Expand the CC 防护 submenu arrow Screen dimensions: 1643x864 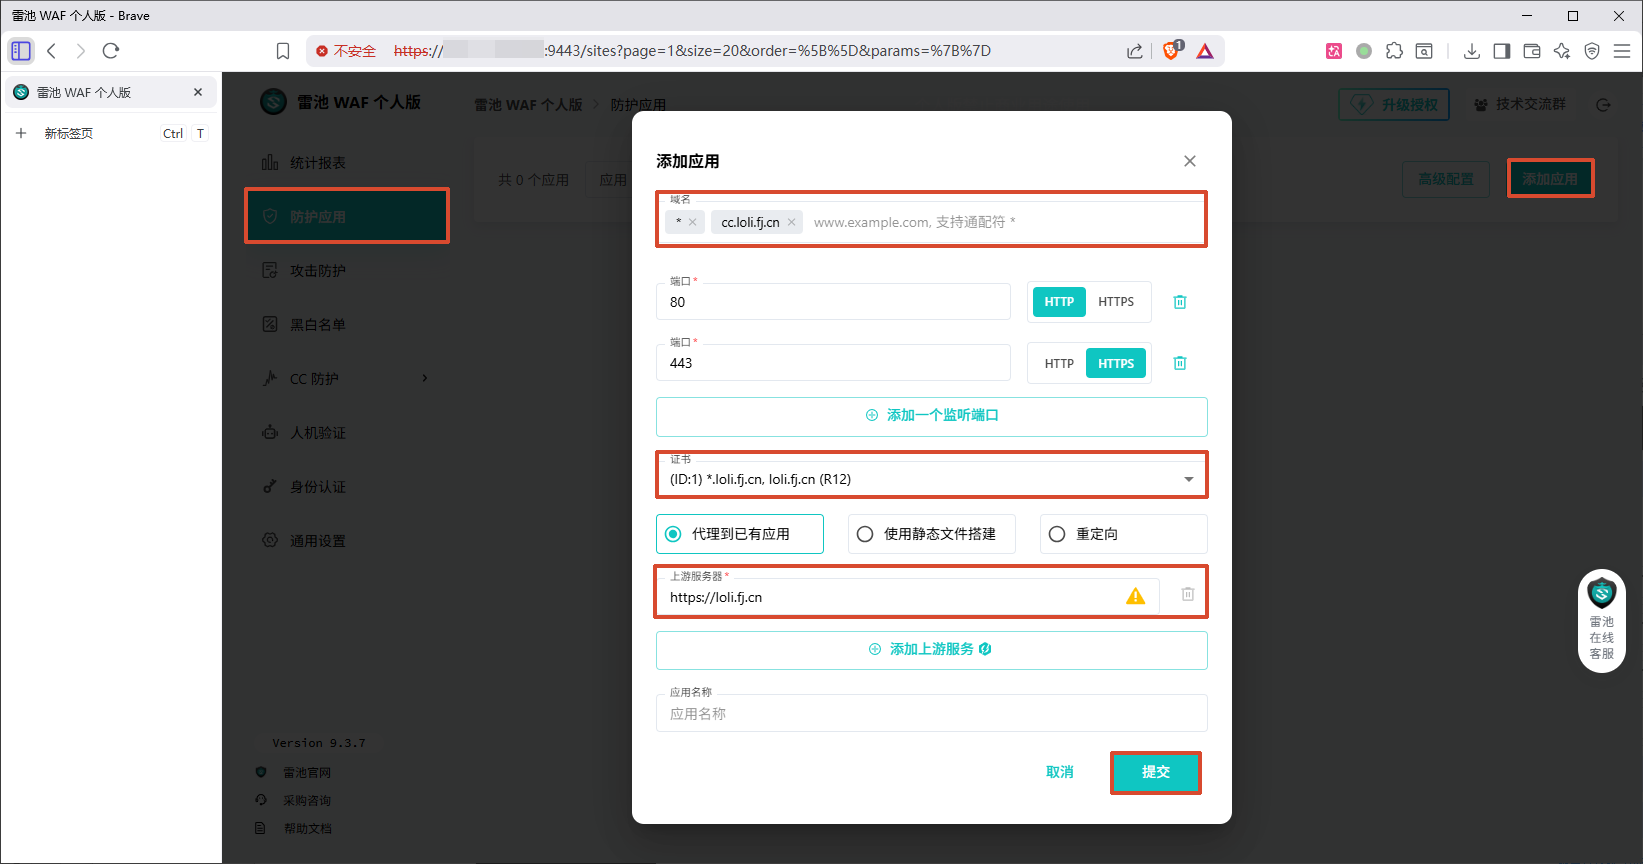click(425, 378)
